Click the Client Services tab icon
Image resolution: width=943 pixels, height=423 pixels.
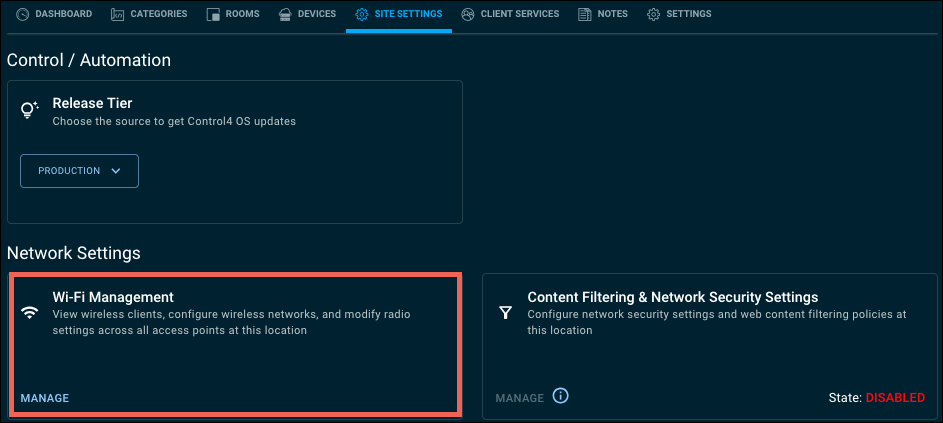(468, 15)
